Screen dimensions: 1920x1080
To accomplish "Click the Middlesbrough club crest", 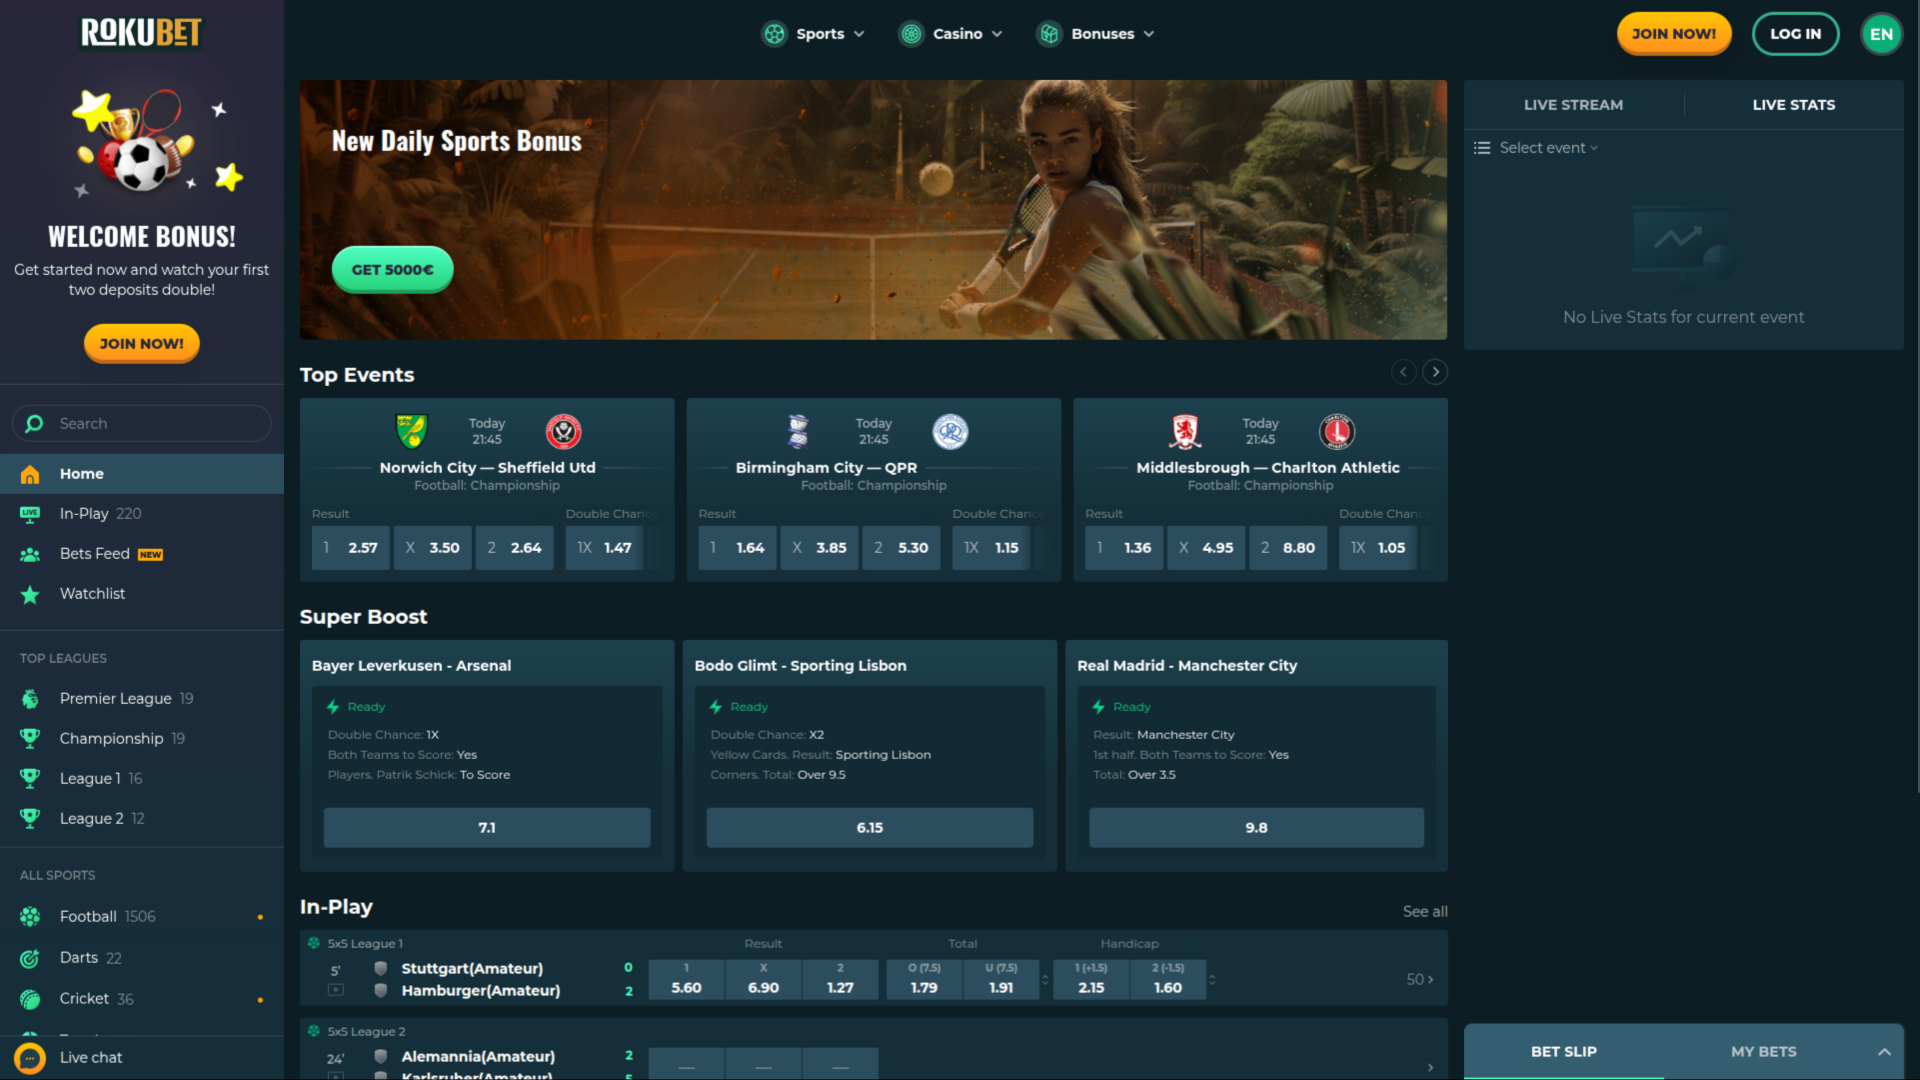I will tap(1185, 432).
